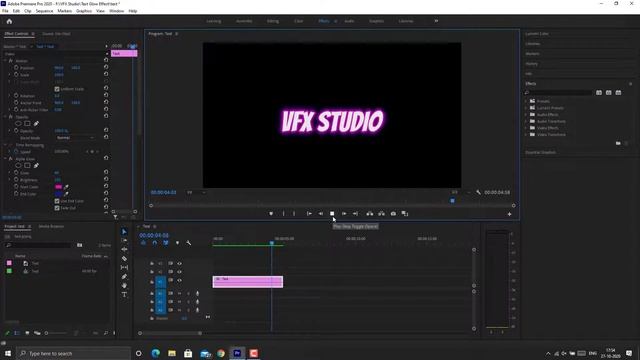
Task: Switch to Media Browser tab
Action: tap(51, 227)
